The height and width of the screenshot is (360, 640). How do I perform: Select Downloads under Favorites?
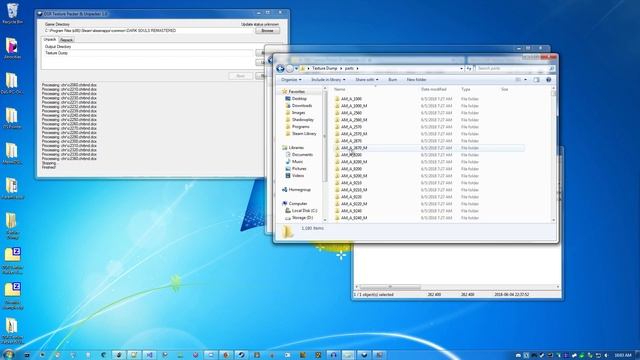click(302, 106)
